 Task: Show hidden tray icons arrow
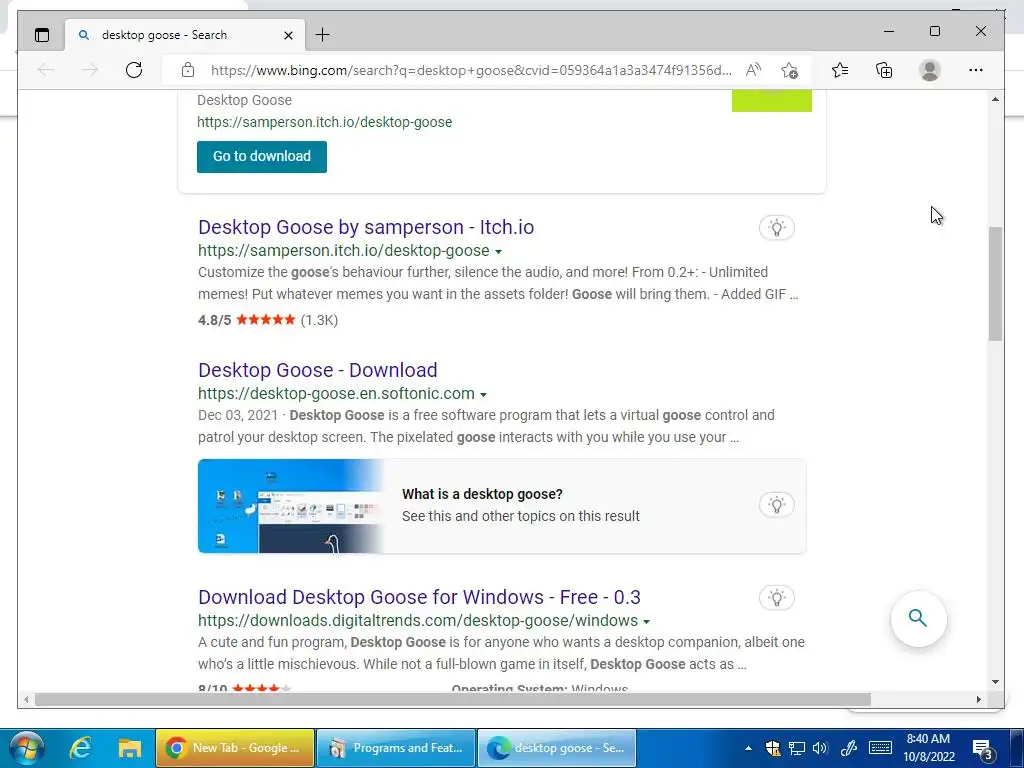point(748,748)
